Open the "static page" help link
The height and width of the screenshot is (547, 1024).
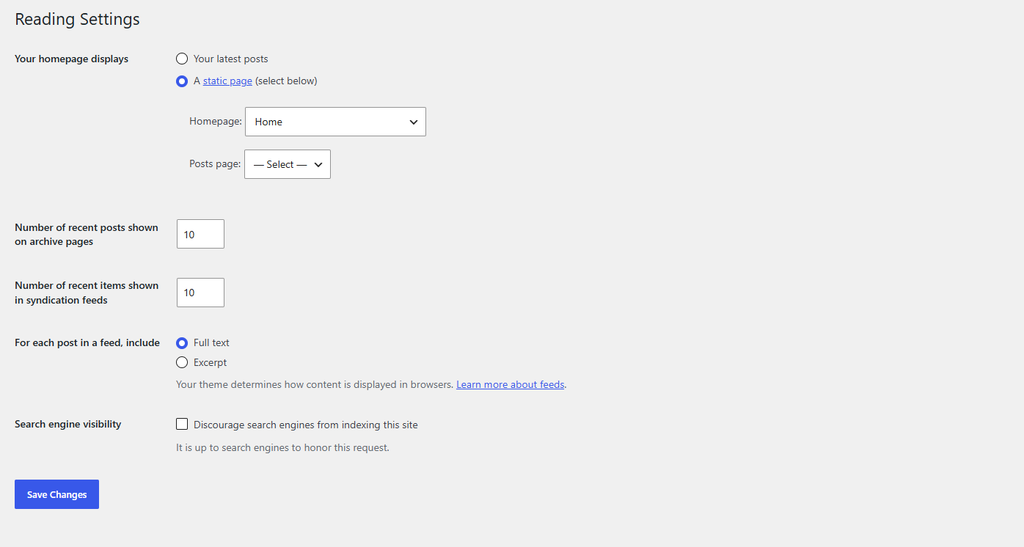[x=227, y=81]
